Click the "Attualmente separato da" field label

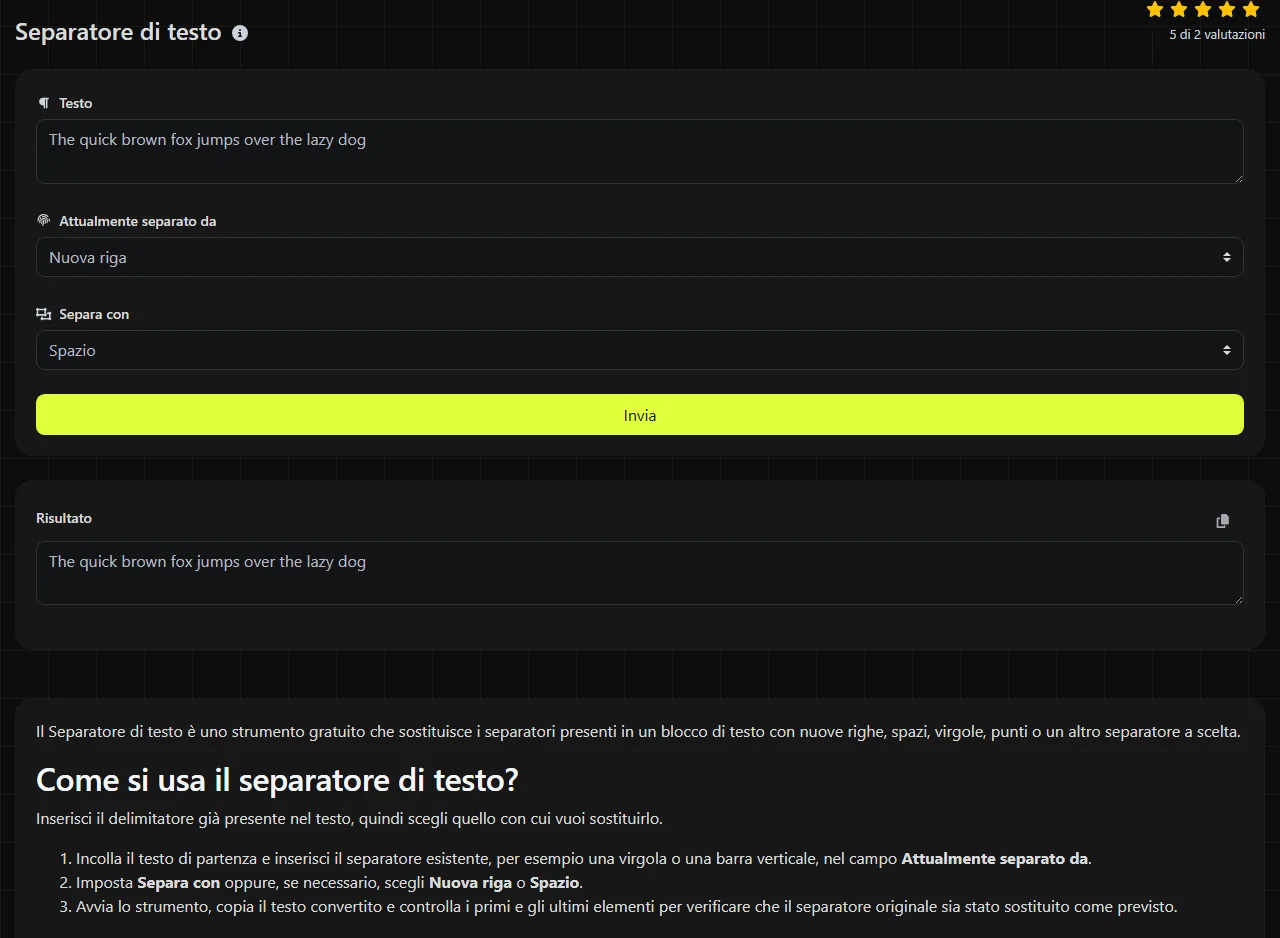tap(138, 221)
